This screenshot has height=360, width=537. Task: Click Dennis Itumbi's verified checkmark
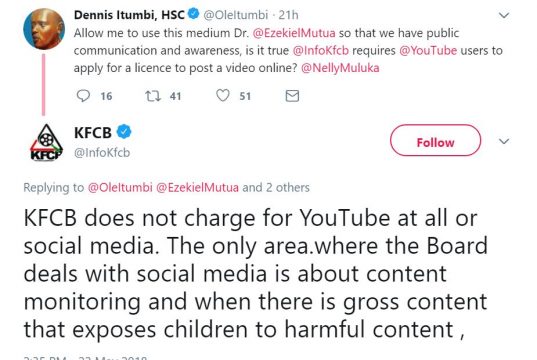tap(194, 14)
